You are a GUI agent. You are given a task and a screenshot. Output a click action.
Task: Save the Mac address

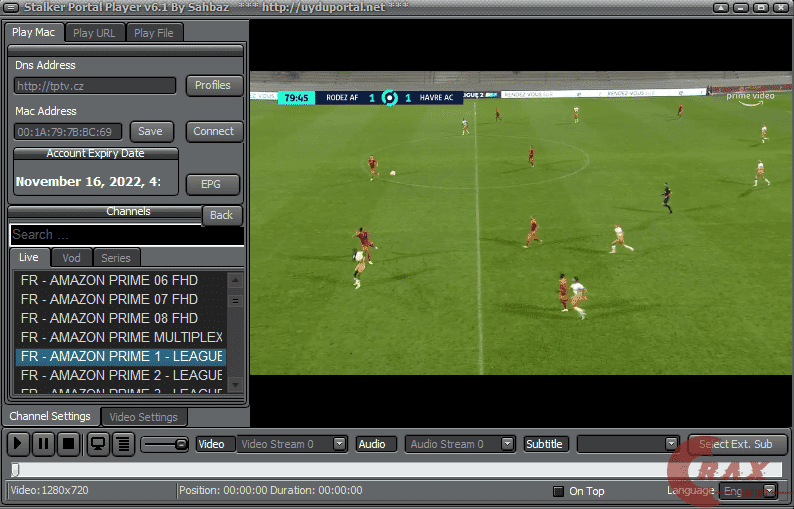click(x=150, y=131)
